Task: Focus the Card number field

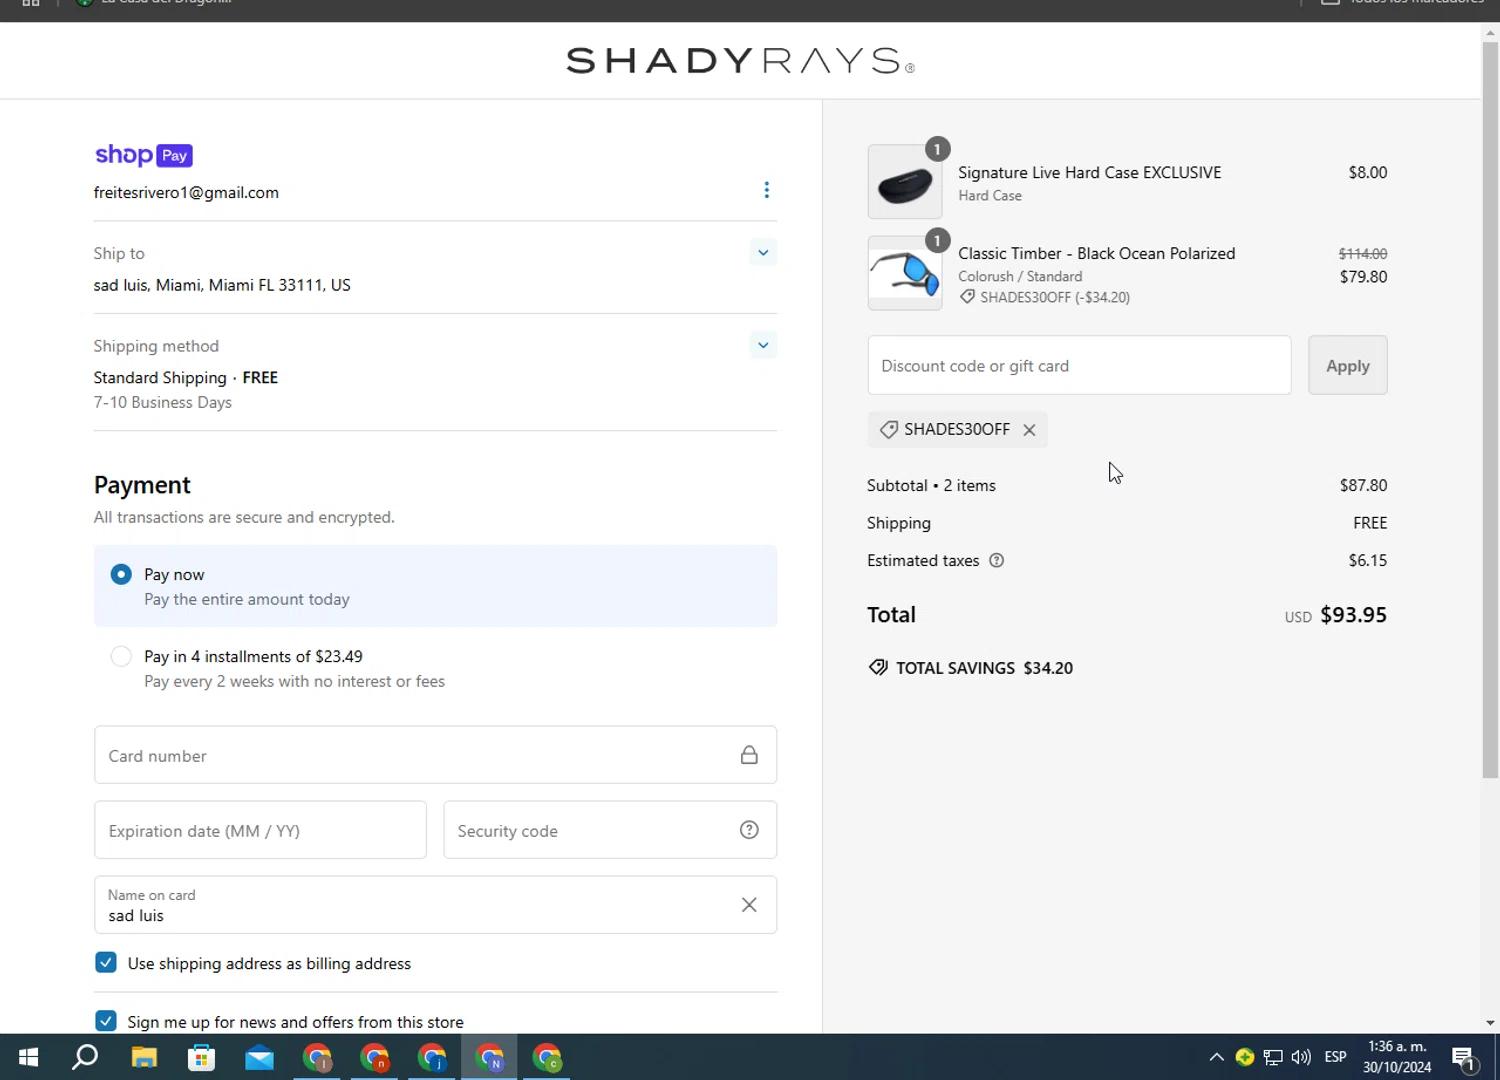Action: coord(435,755)
